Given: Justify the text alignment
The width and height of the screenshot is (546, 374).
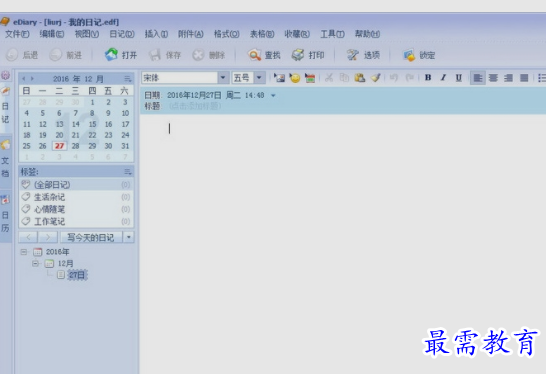Looking at the screenshot, I should 524,78.
